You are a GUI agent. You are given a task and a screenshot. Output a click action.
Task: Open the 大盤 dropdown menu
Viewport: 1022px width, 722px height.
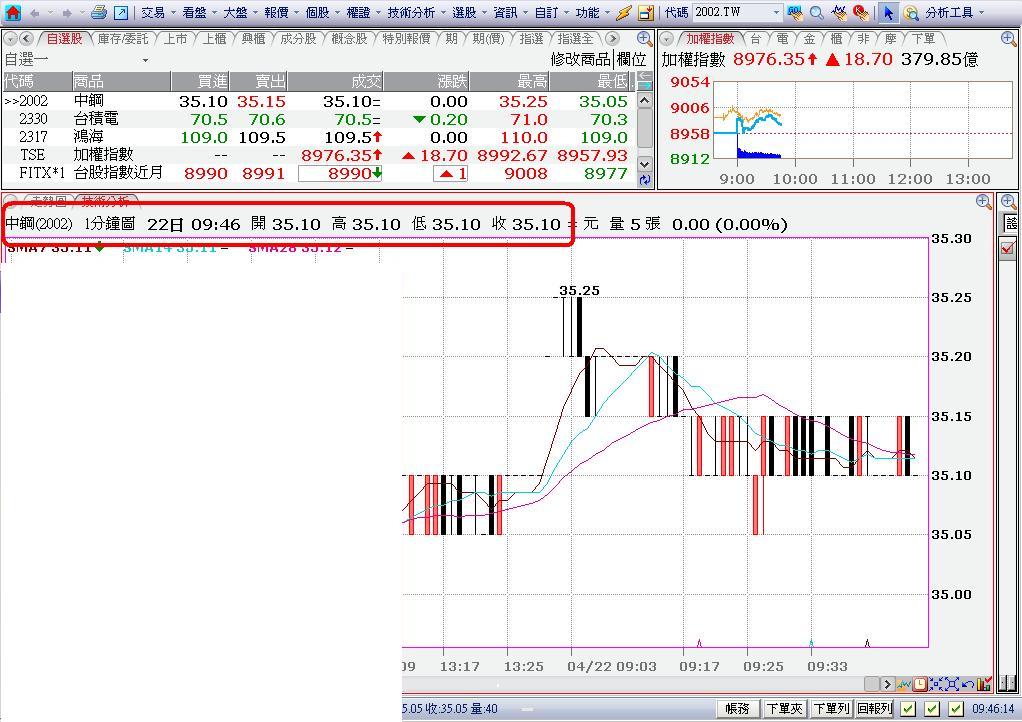tap(241, 12)
